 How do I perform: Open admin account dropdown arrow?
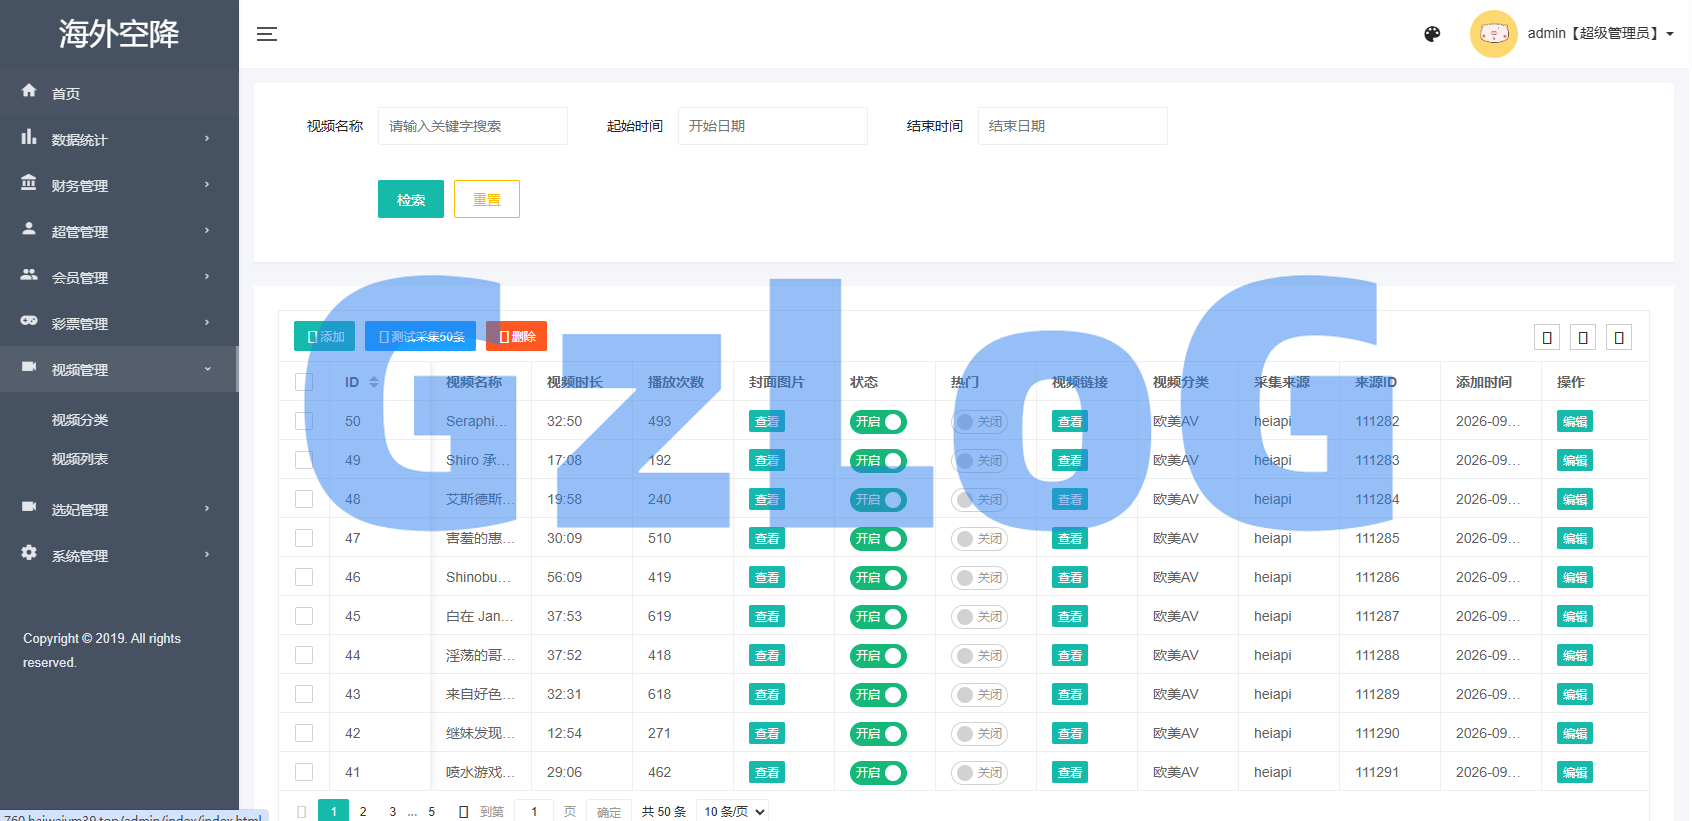pyautogui.click(x=1670, y=34)
